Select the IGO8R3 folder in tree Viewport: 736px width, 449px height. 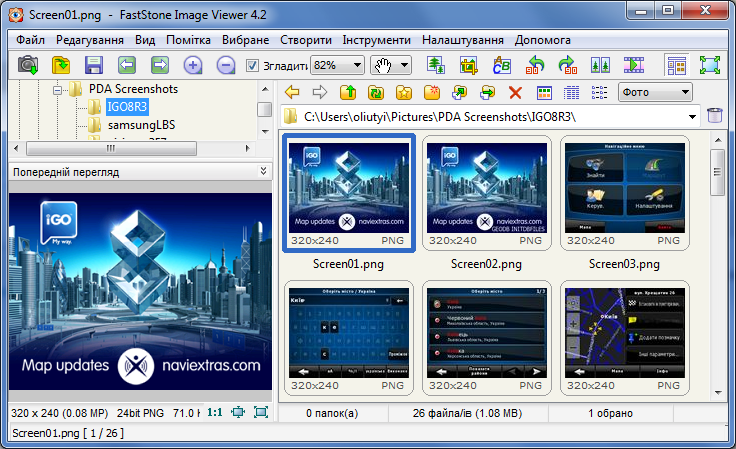point(127,107)
